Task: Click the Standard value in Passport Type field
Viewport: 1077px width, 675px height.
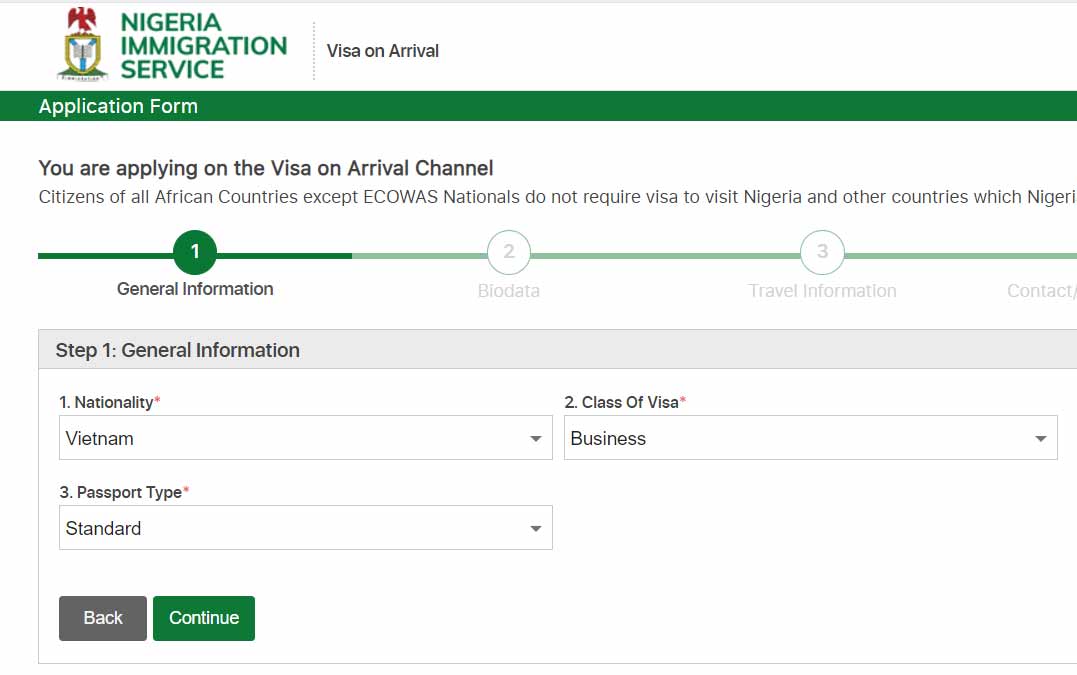Action: click(x=102, y=528)
